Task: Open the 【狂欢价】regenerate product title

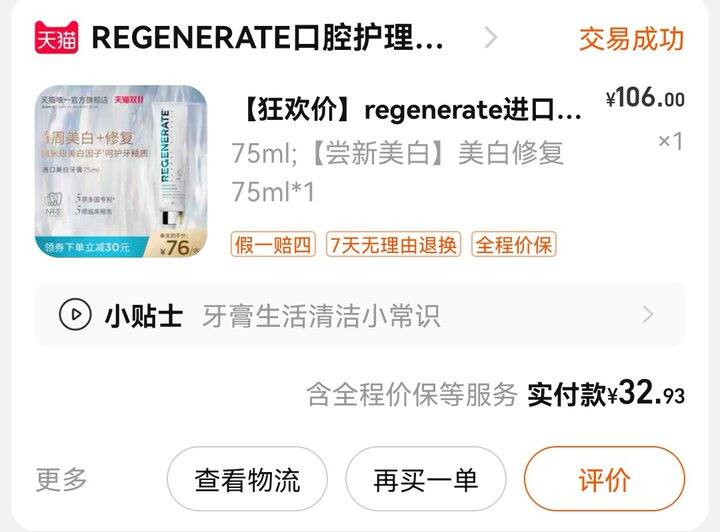Action: pyautogui.click(x=410, y=110)
